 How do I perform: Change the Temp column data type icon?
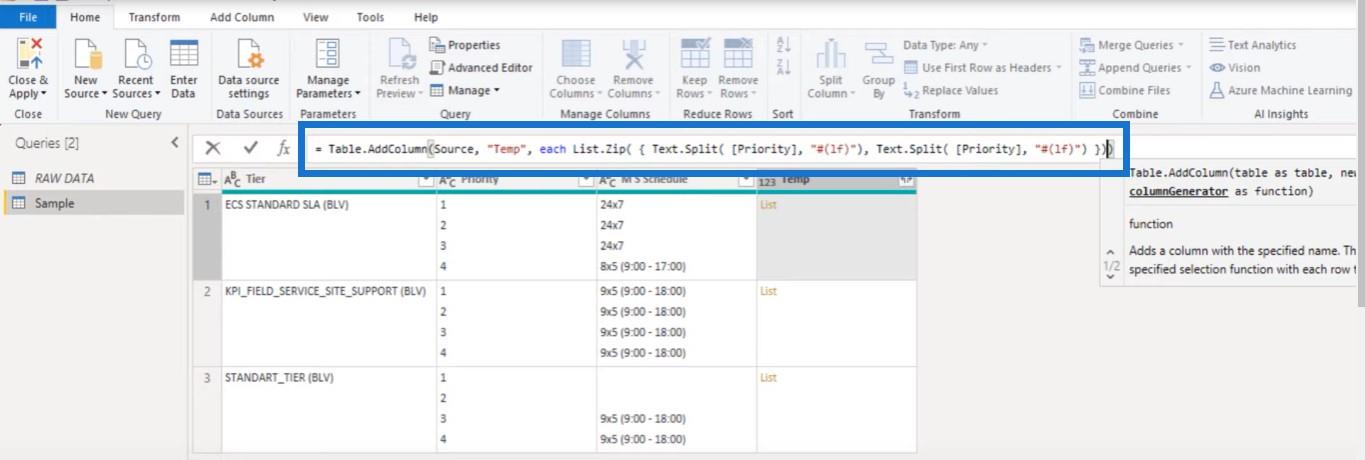coord(768,180)
